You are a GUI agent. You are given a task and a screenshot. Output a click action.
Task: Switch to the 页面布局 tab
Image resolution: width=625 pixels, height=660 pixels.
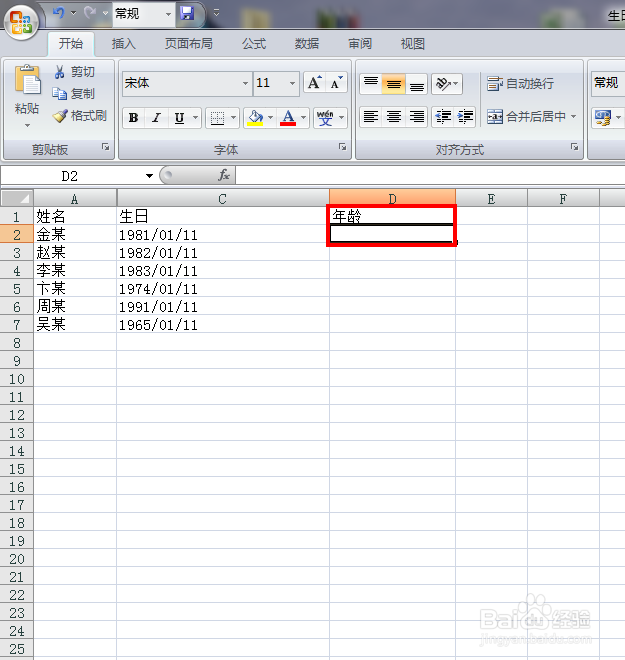click(189, 43)
